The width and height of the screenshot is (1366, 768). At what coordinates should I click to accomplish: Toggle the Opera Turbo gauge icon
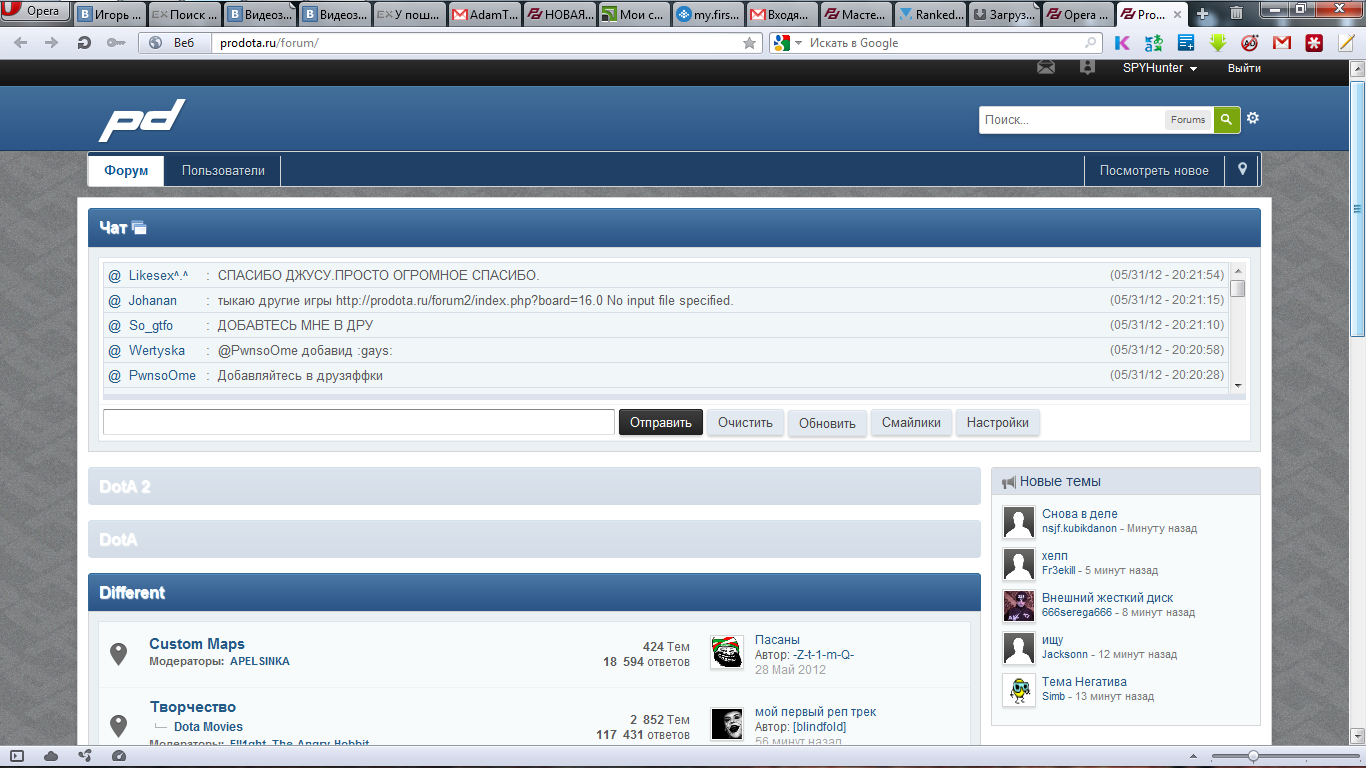tap(119, 756)
